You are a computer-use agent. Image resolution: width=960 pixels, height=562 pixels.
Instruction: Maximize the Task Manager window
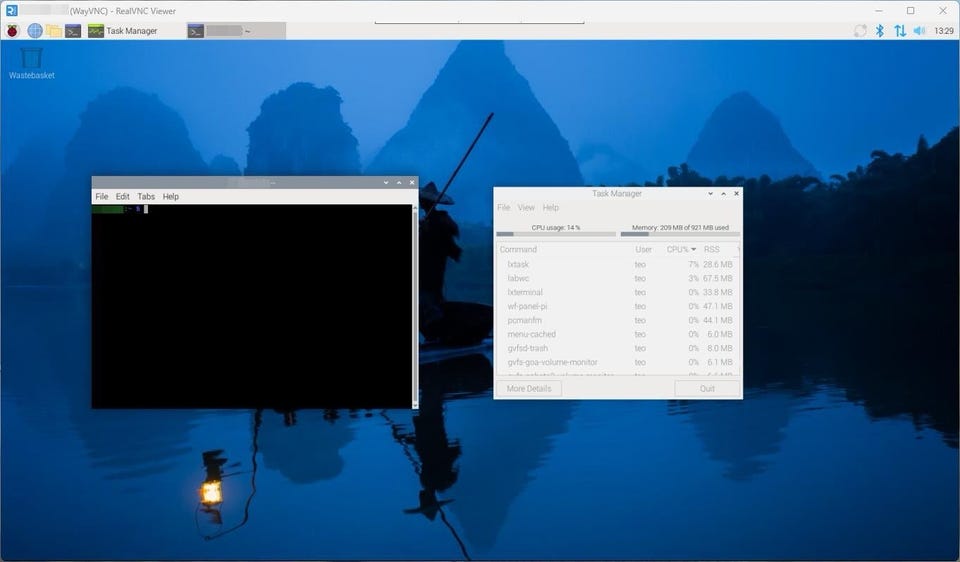click(724, 193)
